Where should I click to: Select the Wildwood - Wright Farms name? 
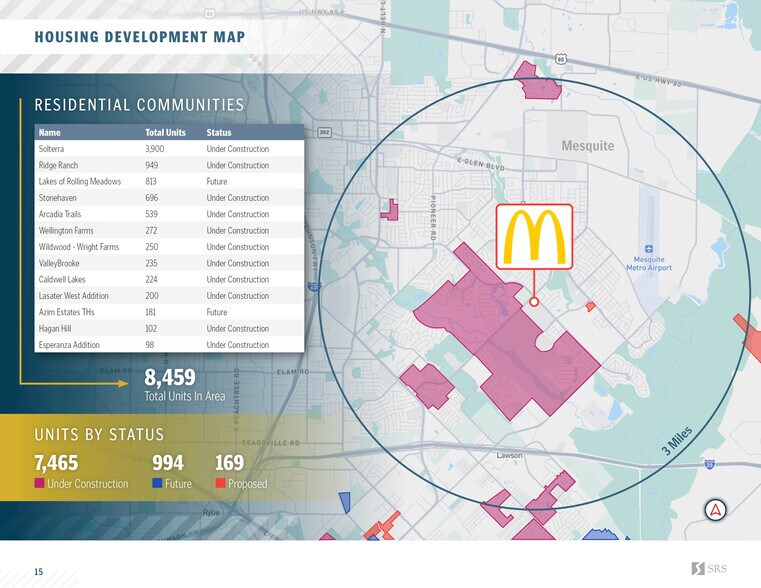79,247
